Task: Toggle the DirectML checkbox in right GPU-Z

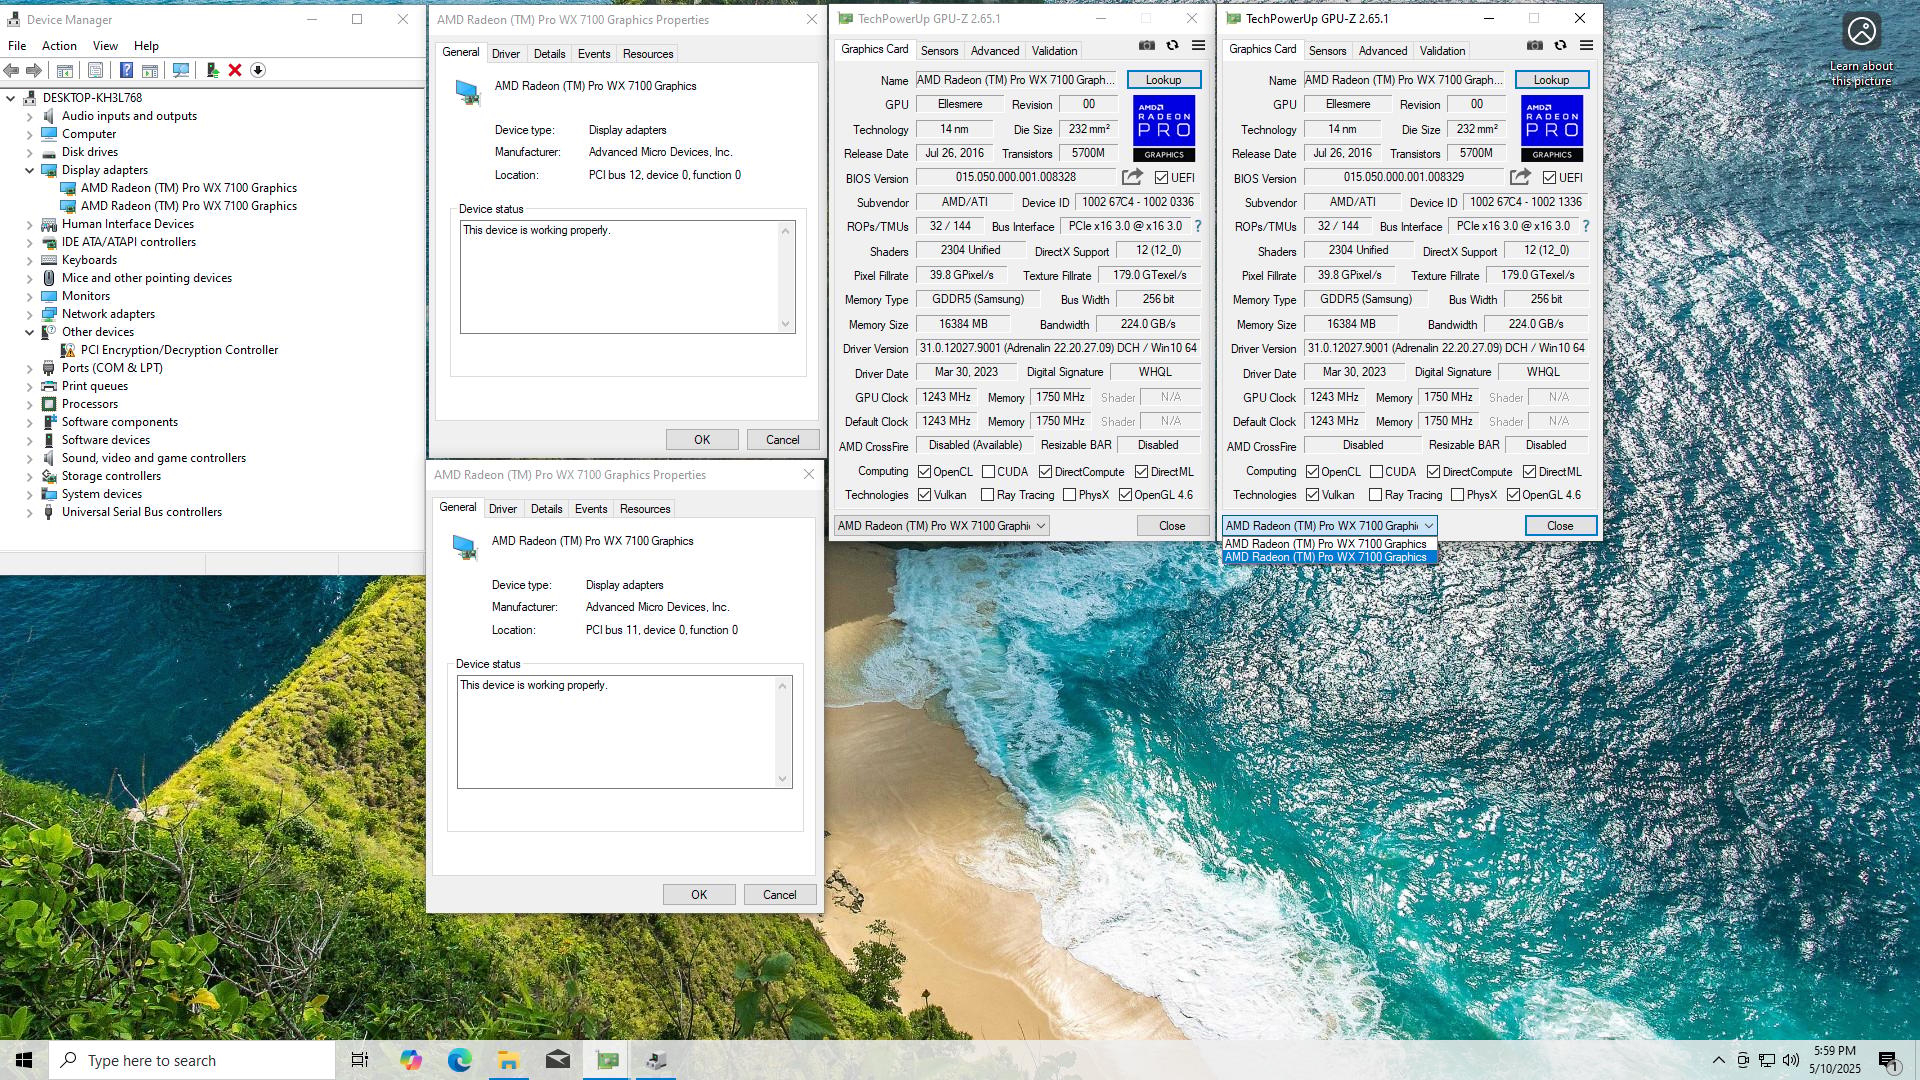Action: (1529, 472)
